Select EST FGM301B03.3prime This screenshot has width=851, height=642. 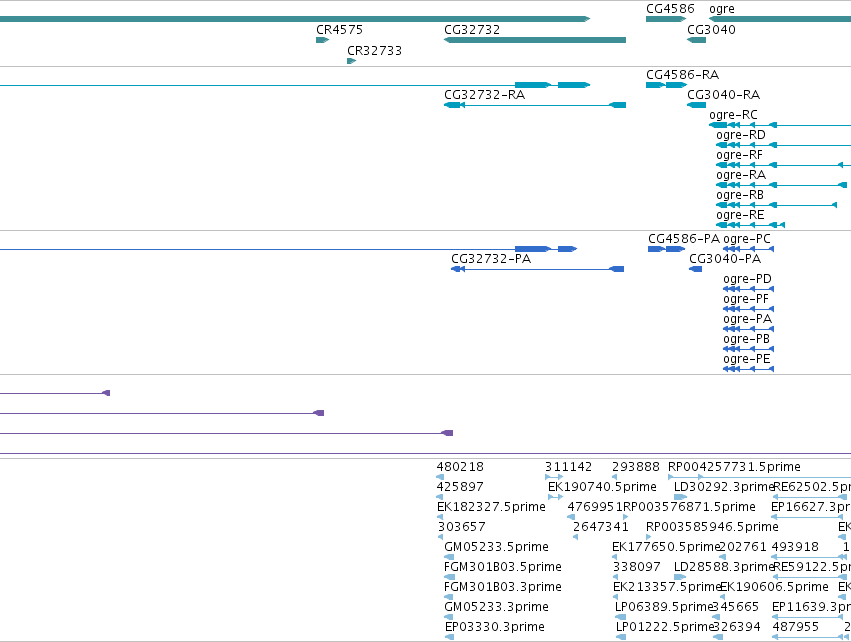coord(503,587)
